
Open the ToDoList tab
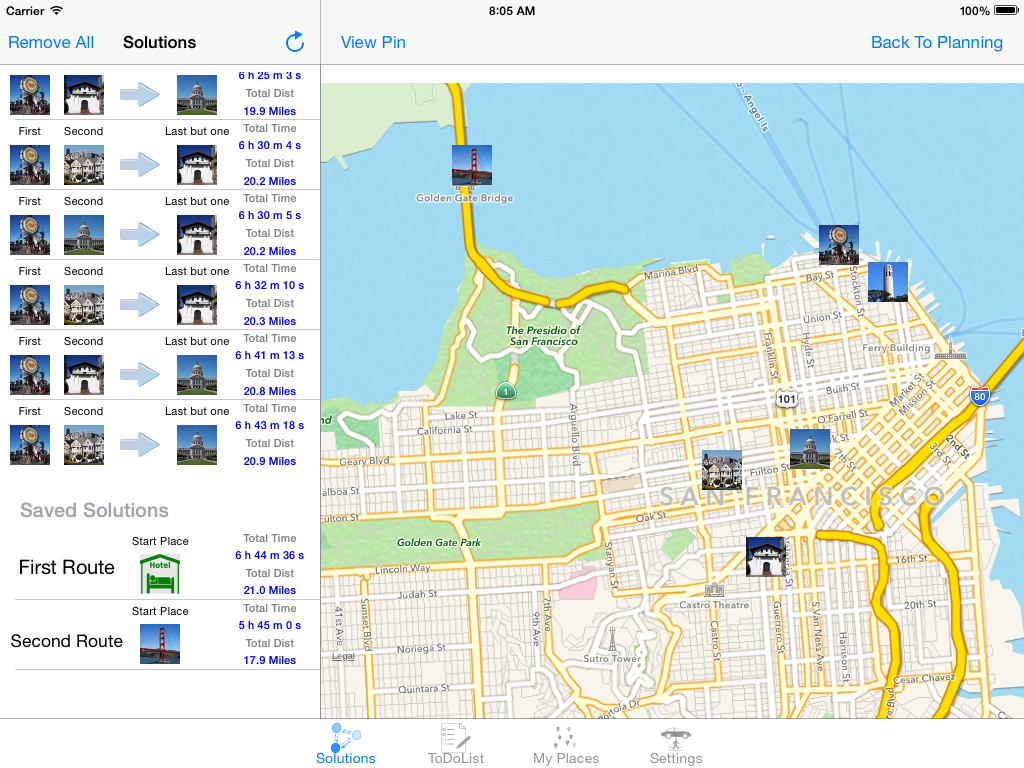click(456, 744)
